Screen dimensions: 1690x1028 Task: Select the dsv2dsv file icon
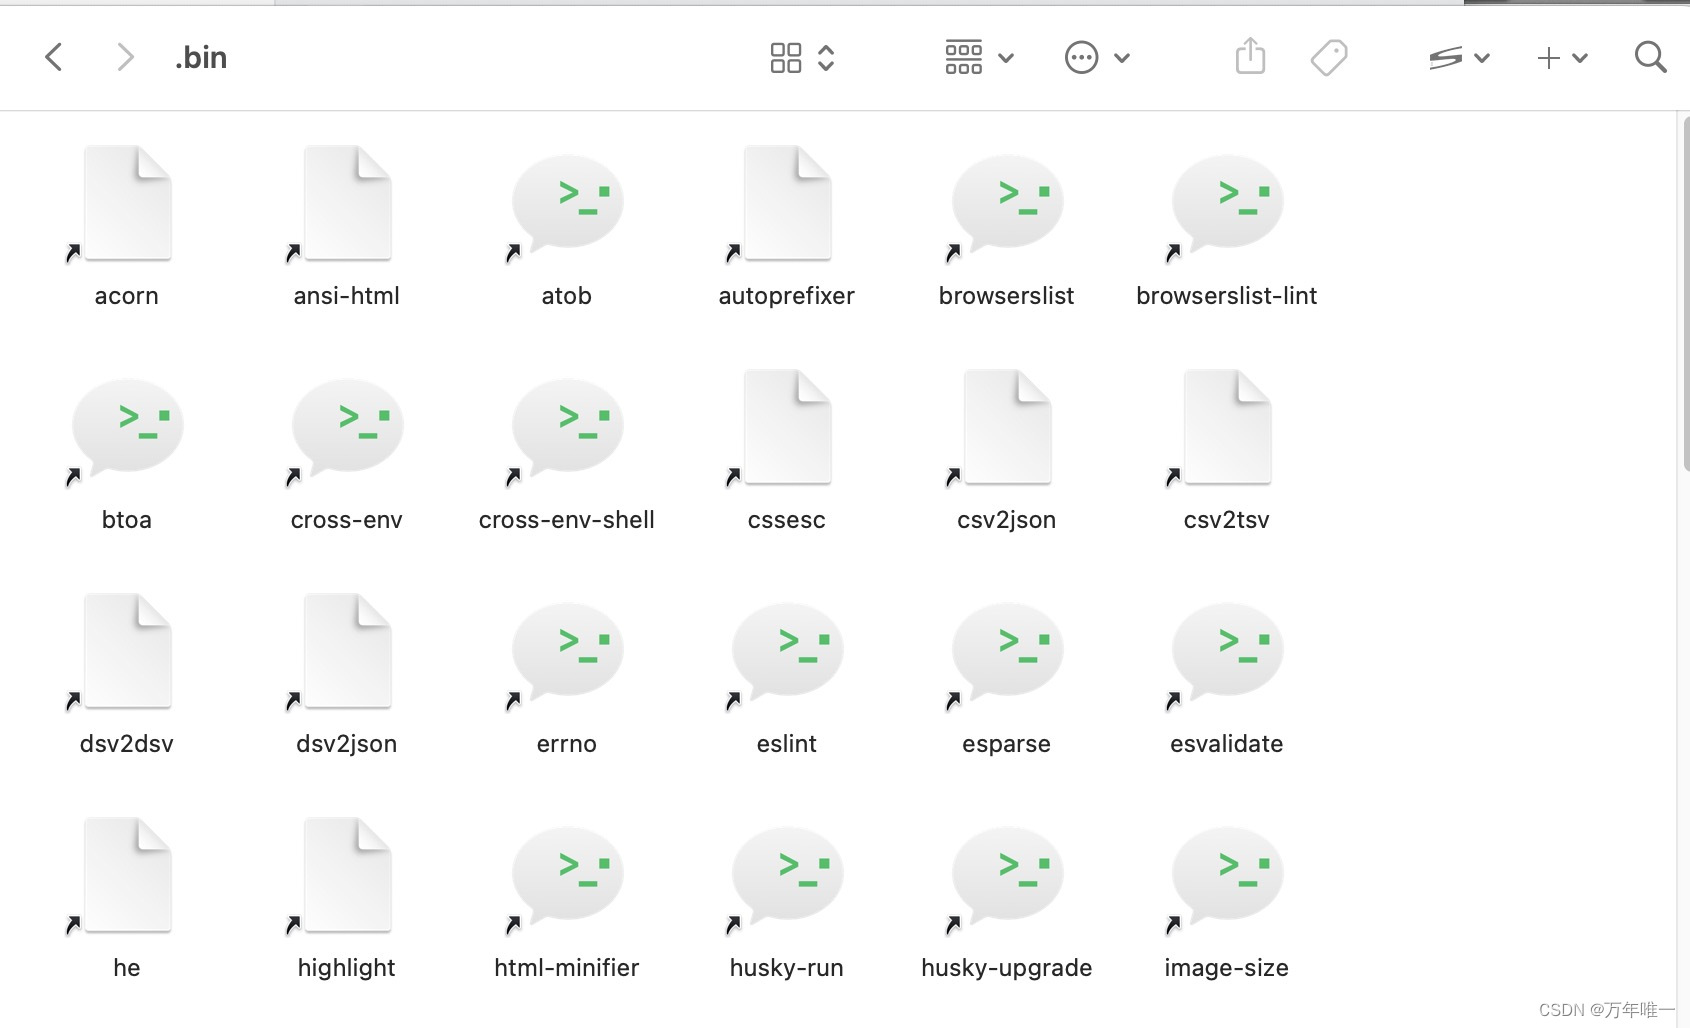127,651
